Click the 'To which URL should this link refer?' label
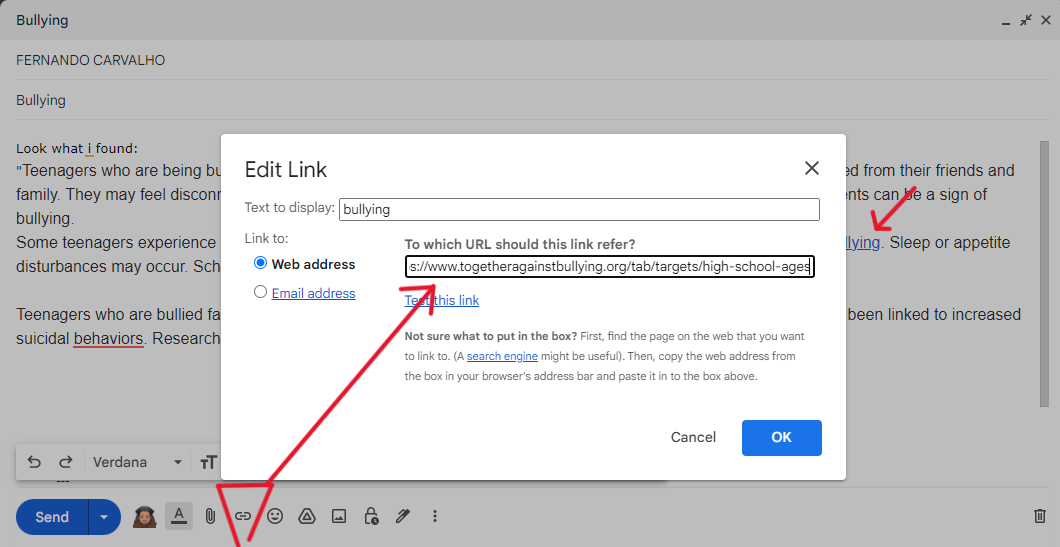The width and height of the screenshot is (1060, 547). click(520, 244)
